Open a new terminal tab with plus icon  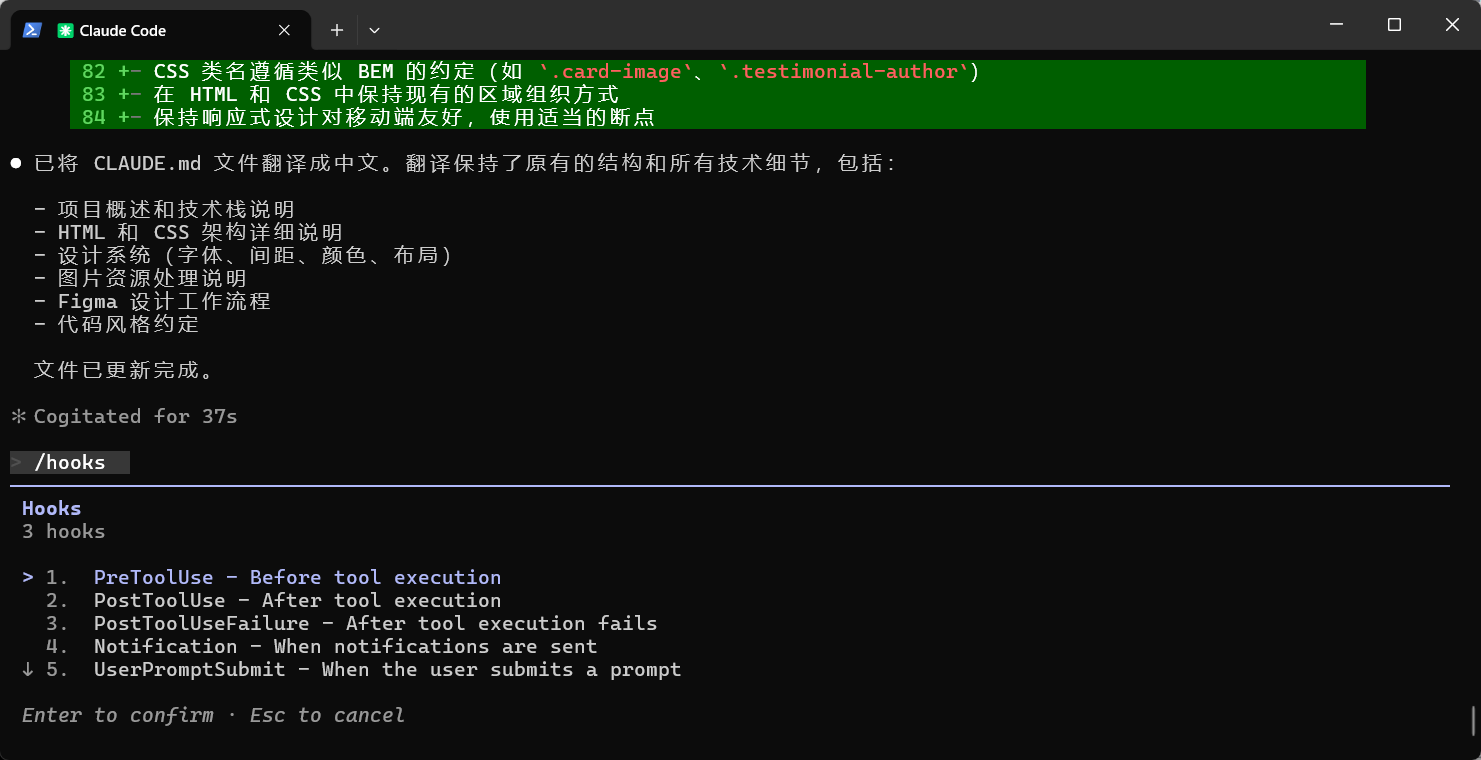pos(337,30)
